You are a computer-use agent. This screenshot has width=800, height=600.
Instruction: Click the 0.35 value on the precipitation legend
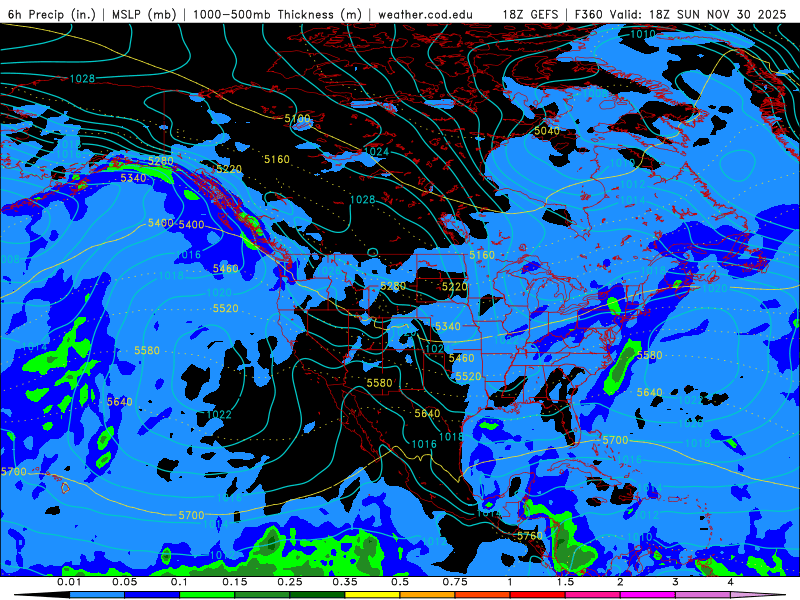pos(345,582)
